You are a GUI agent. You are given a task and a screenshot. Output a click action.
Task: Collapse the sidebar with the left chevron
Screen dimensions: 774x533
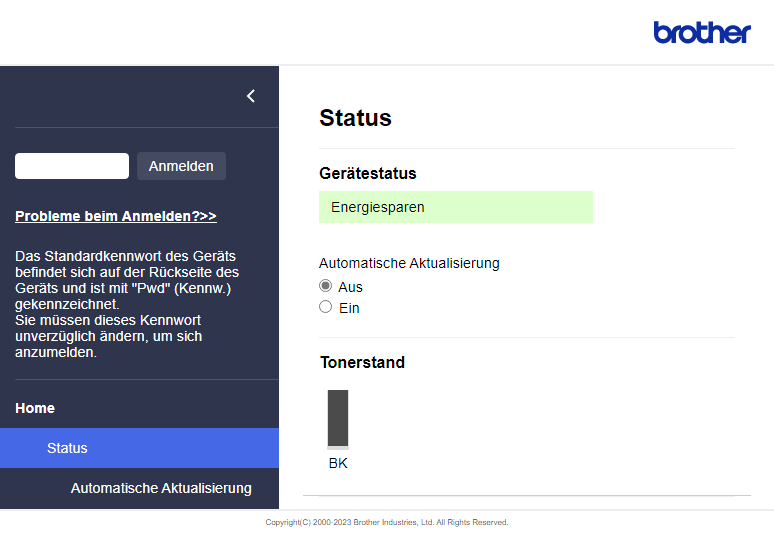[251, 96]
